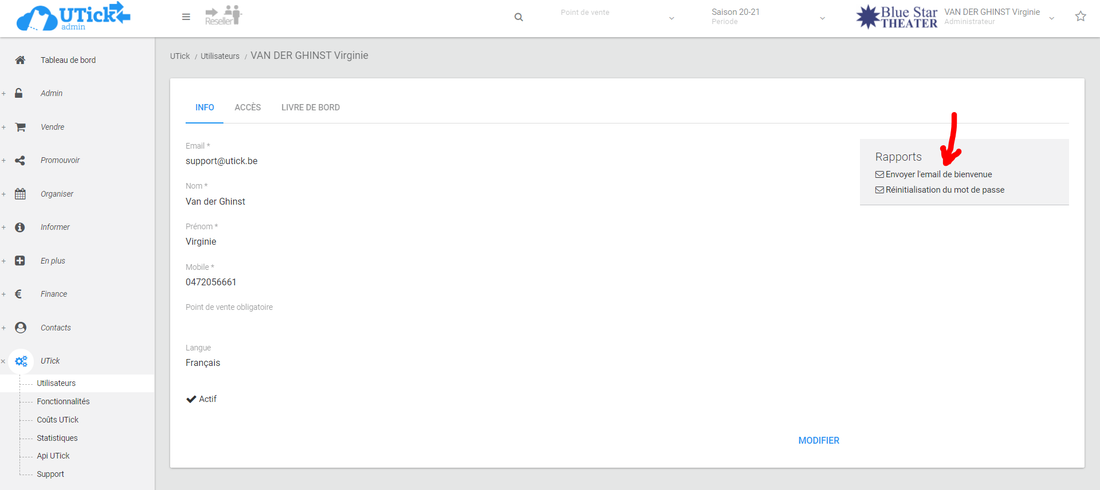This screenshot has width=1100, height=490.
Task: Select Fonctionnalités in the sidebar tree
Action: (63, 401)
